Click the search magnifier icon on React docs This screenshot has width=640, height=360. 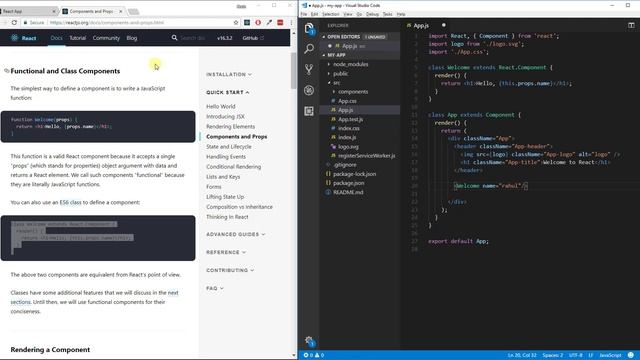(174, 38)
